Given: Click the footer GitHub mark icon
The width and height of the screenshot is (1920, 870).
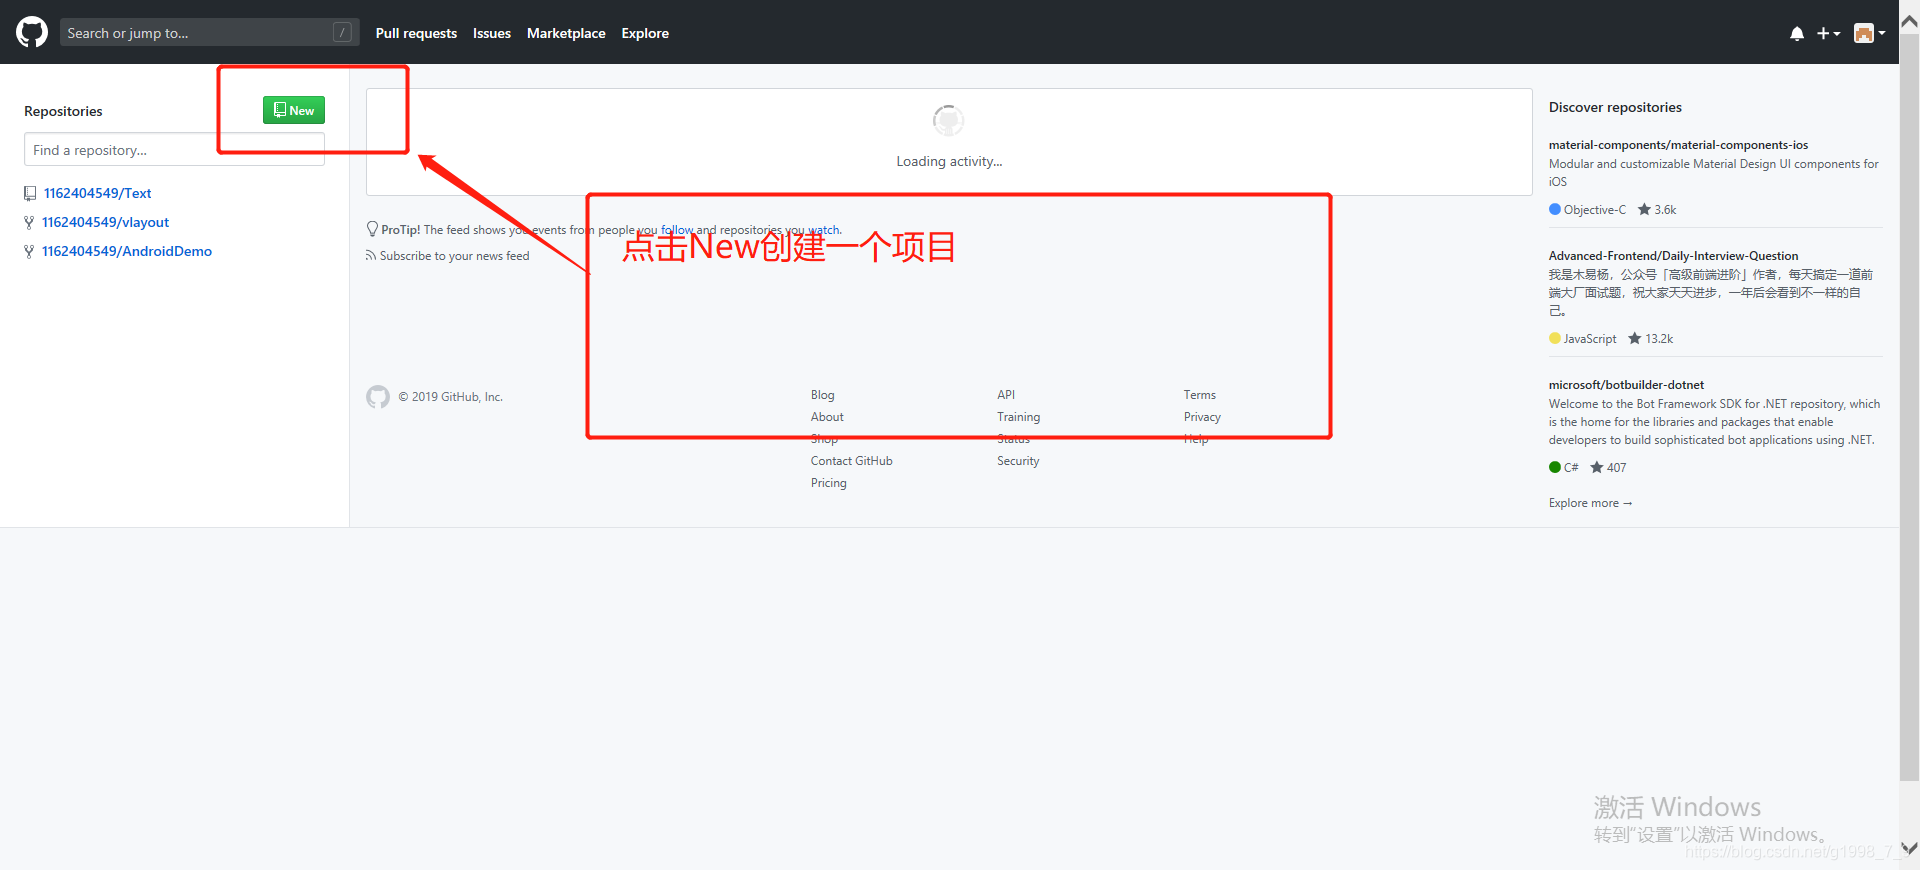Looking at the screenshot, I should [x=378, y=397].
